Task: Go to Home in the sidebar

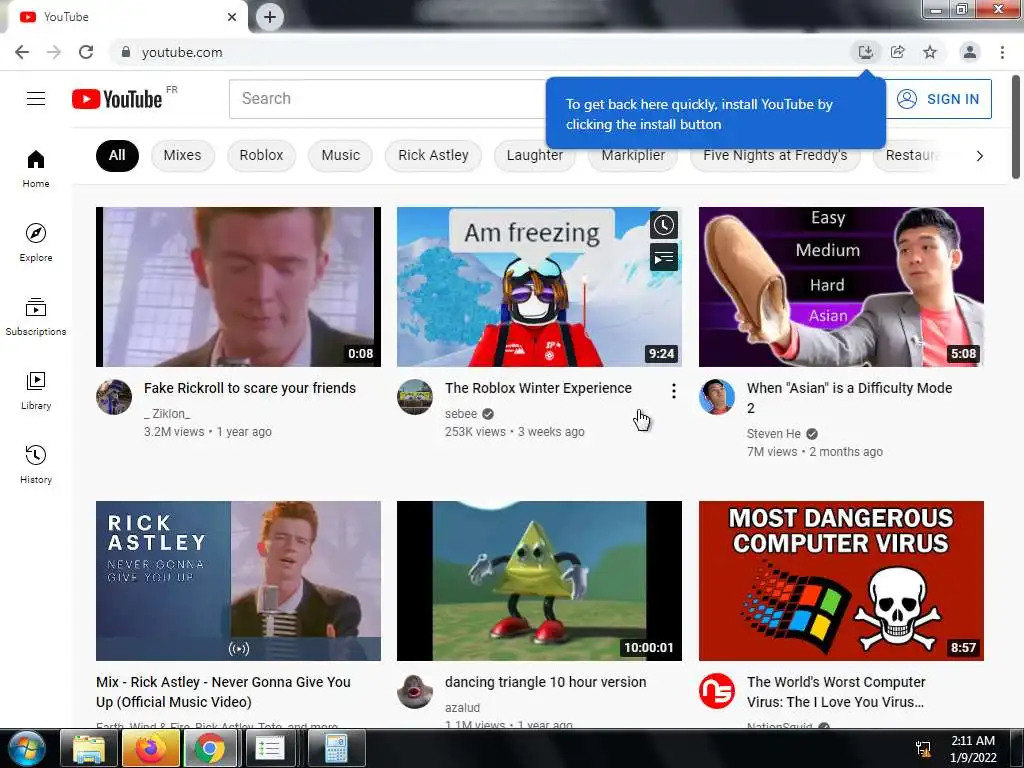Action: [36, 168]
